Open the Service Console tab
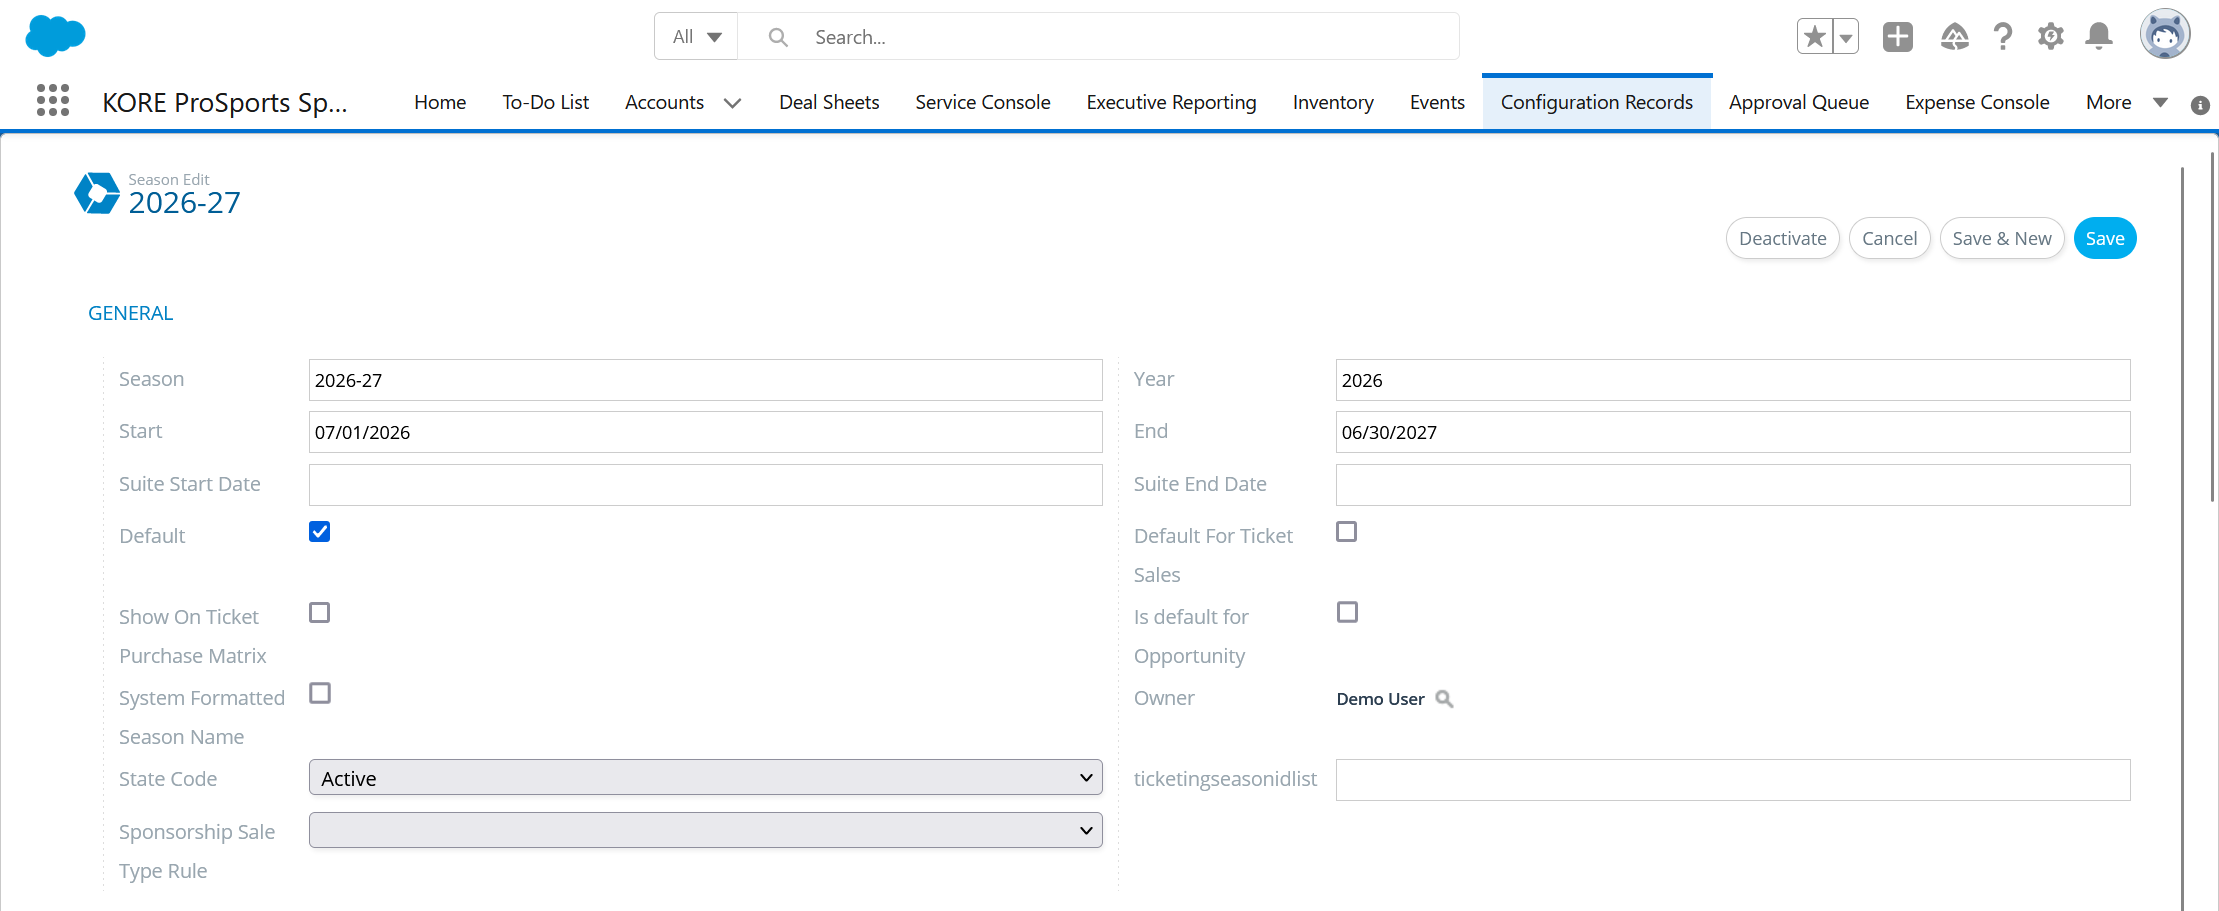Screen dimensions: 2219x911 point(983,102)
